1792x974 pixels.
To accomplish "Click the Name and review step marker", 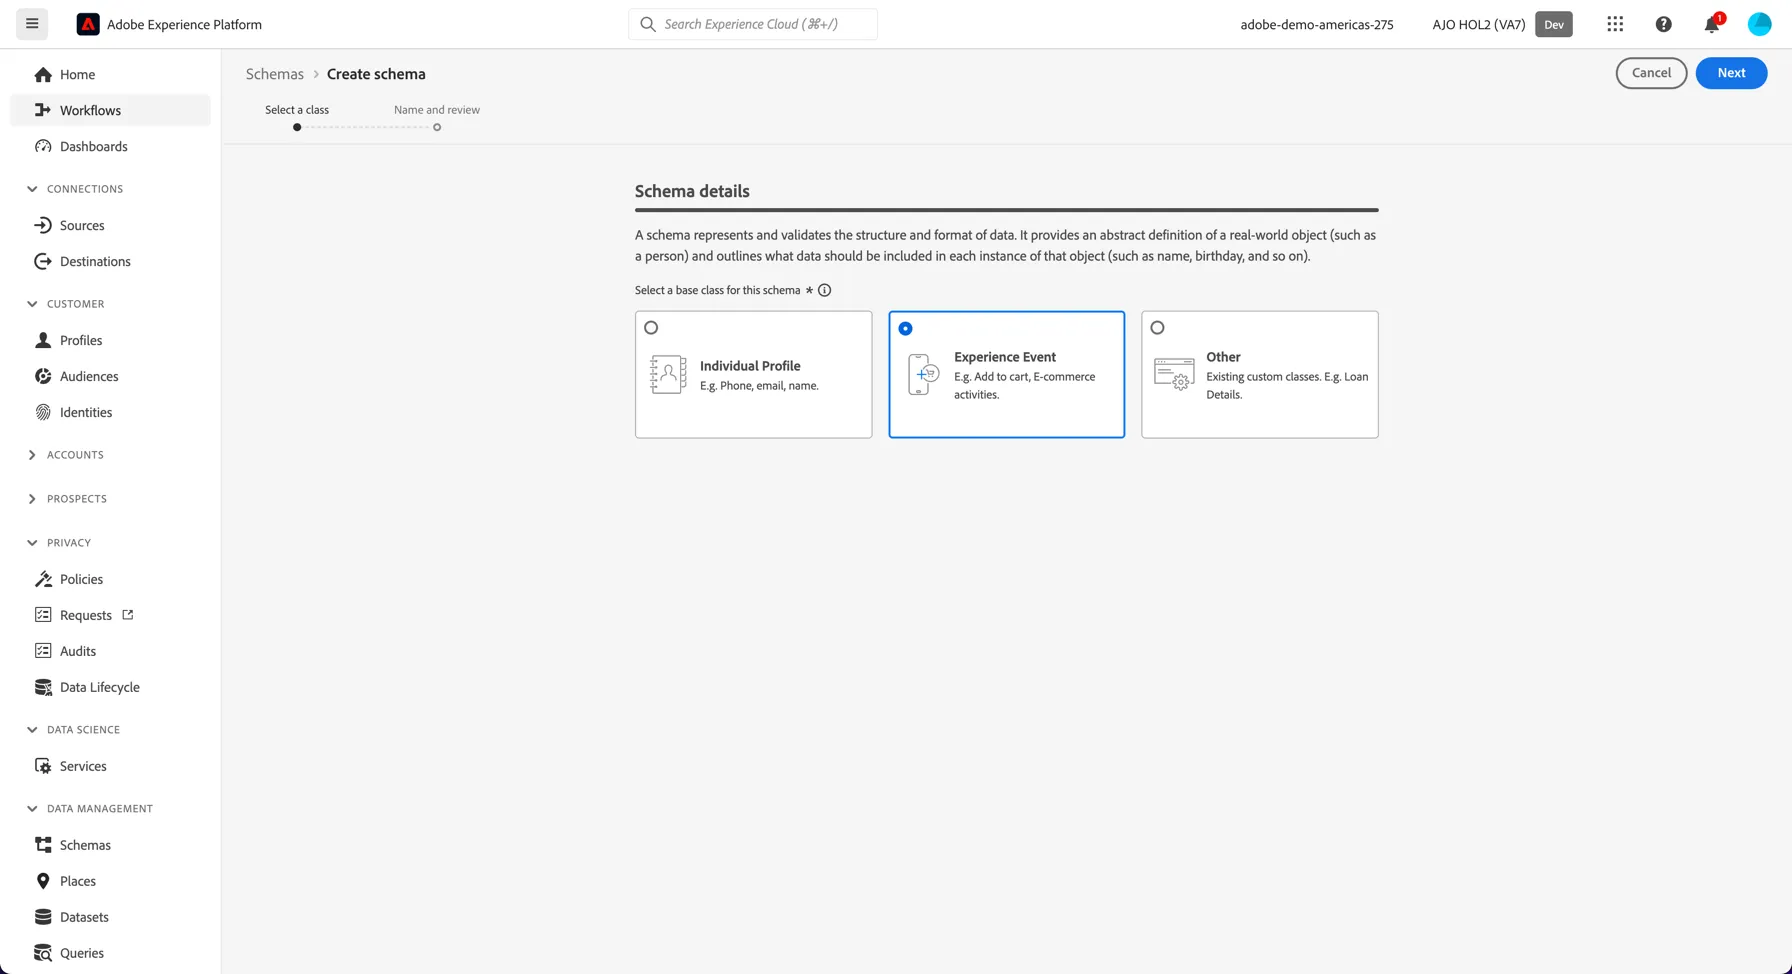I will tap(437, 127).
